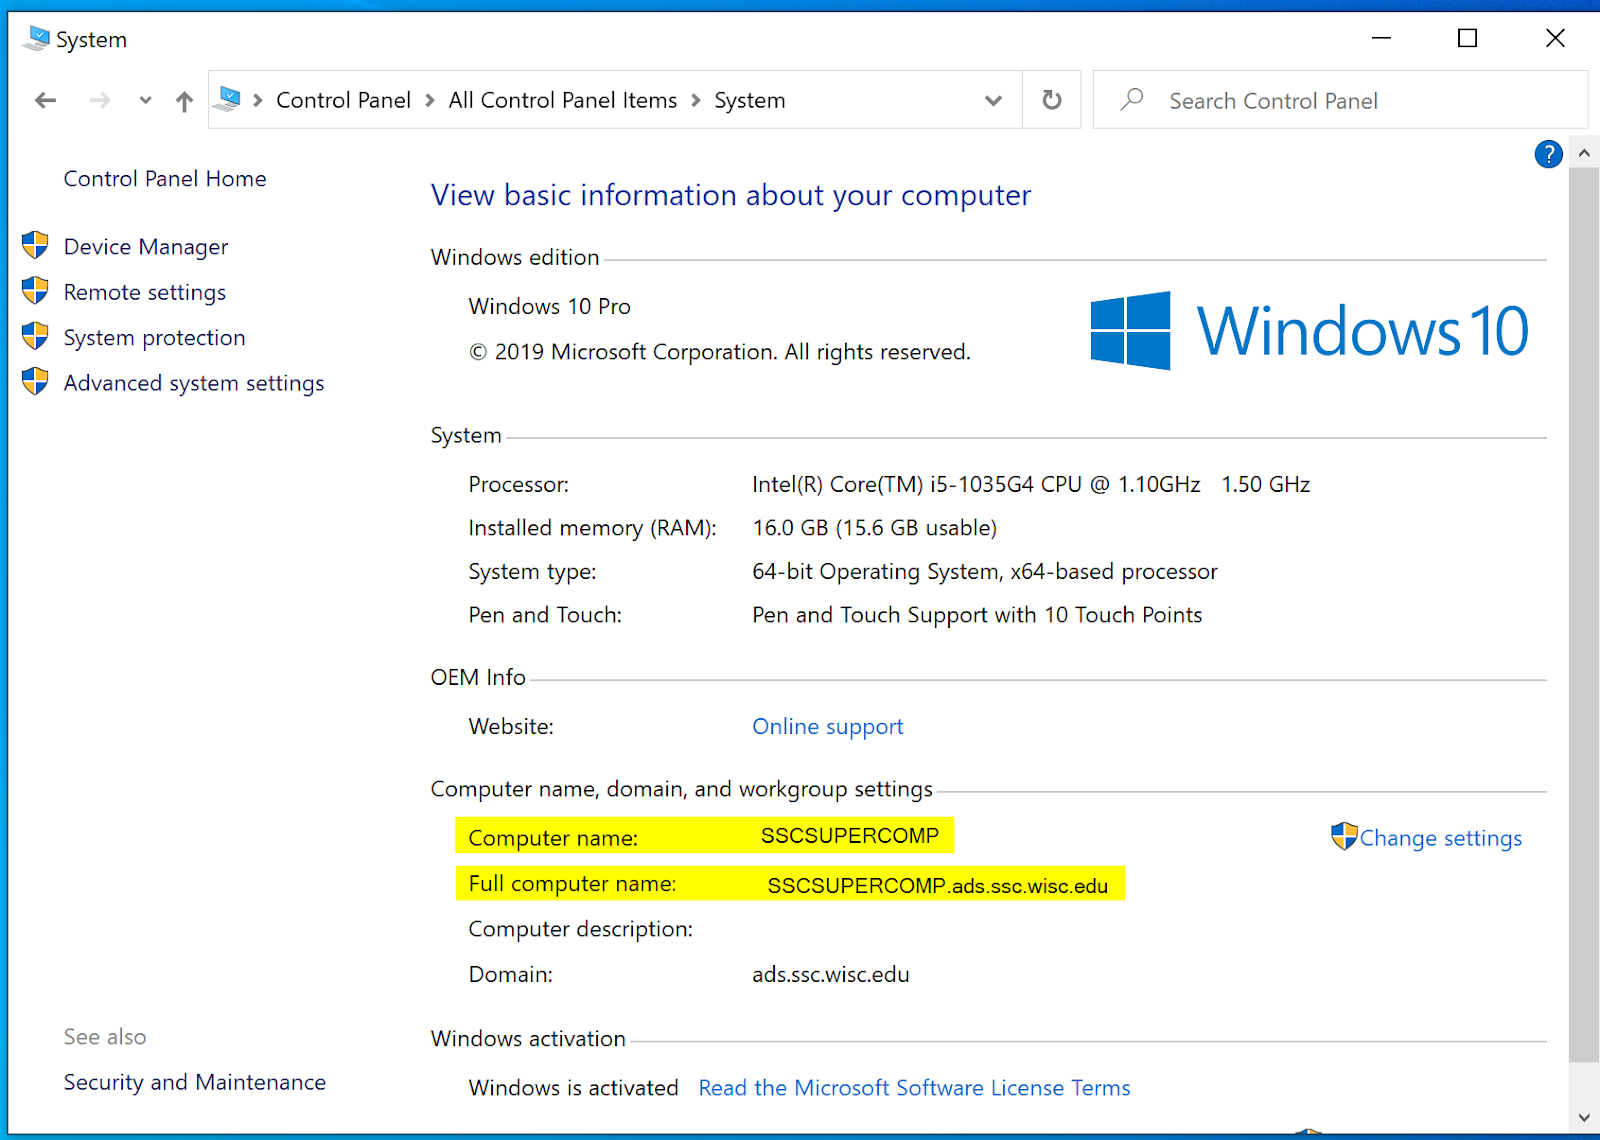Click Change settings for computer name

[x=1441, y=838]
